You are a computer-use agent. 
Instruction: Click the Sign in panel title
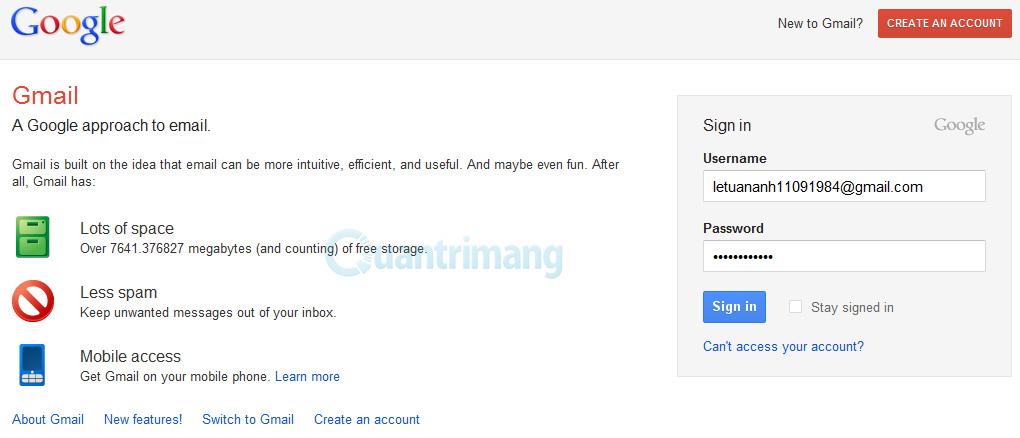tap(727, 126)
